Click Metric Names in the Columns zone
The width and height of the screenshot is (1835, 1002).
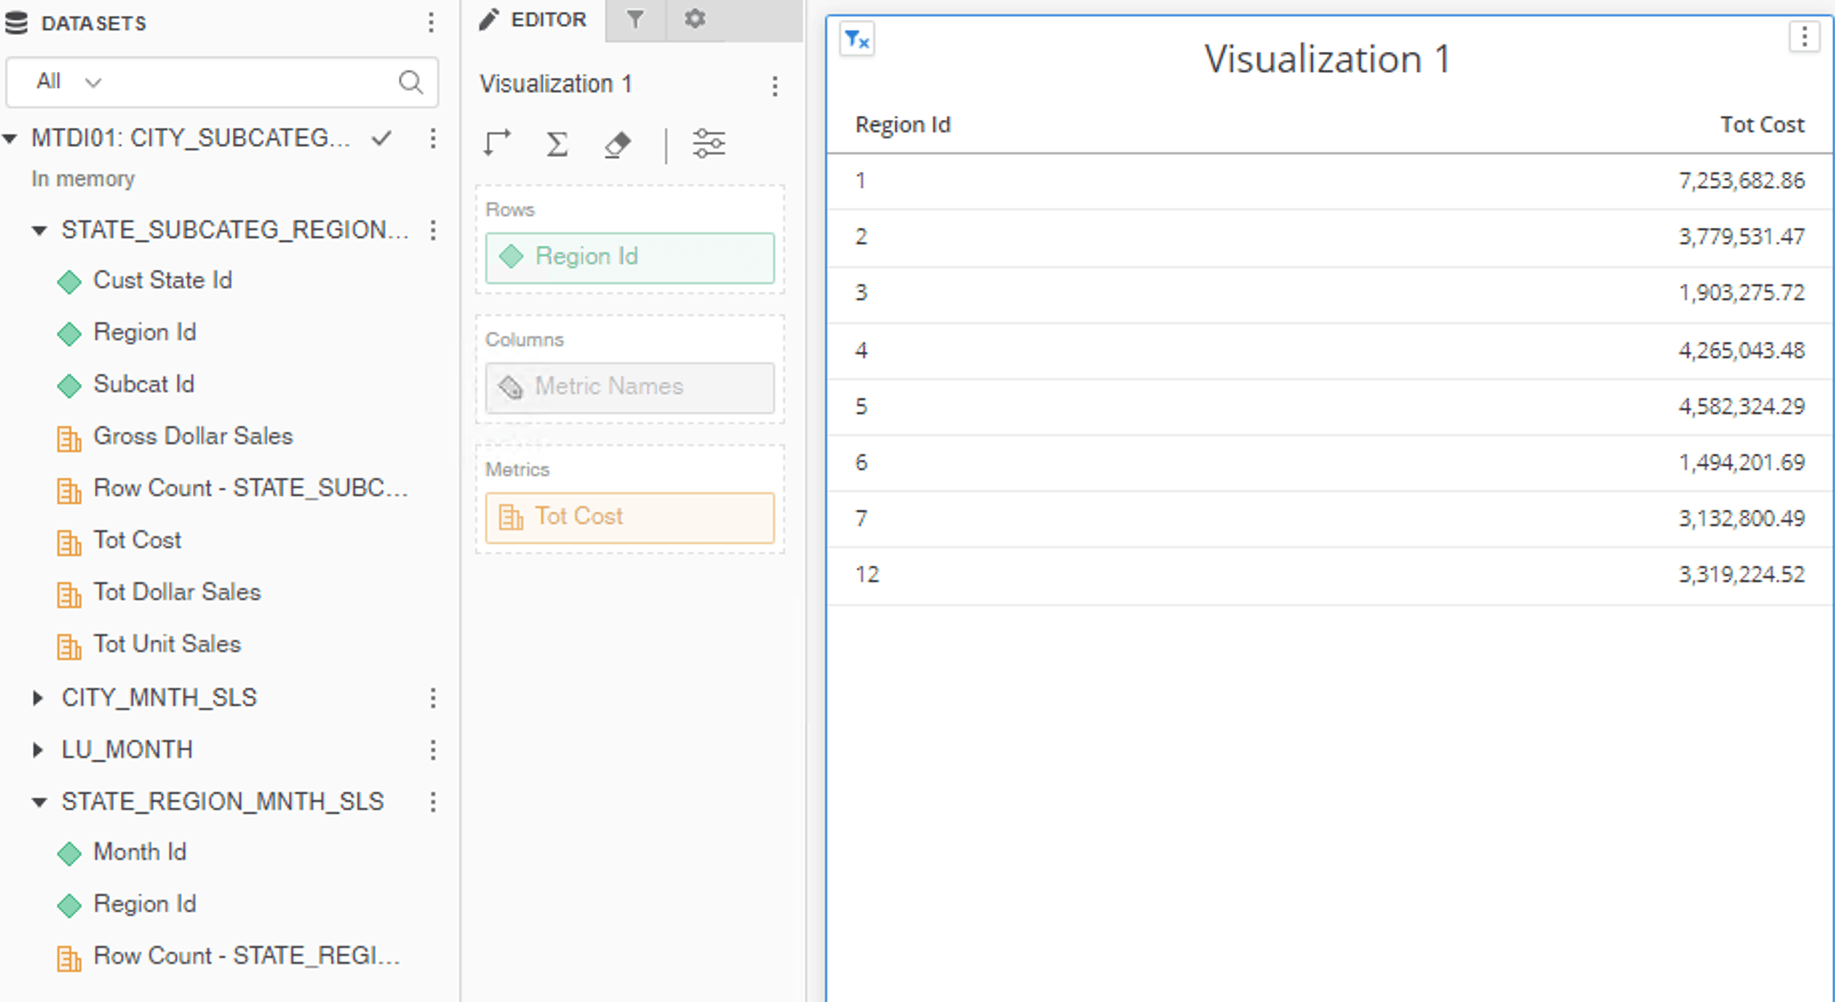(630, 388)
